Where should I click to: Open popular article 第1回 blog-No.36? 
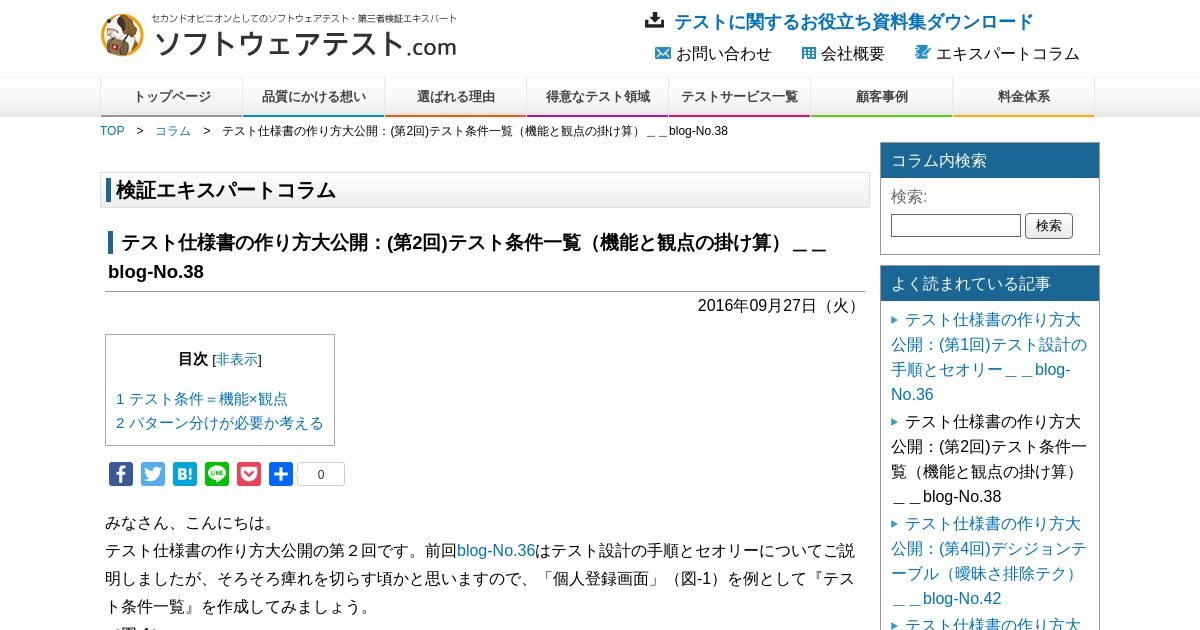click(989, 357)
